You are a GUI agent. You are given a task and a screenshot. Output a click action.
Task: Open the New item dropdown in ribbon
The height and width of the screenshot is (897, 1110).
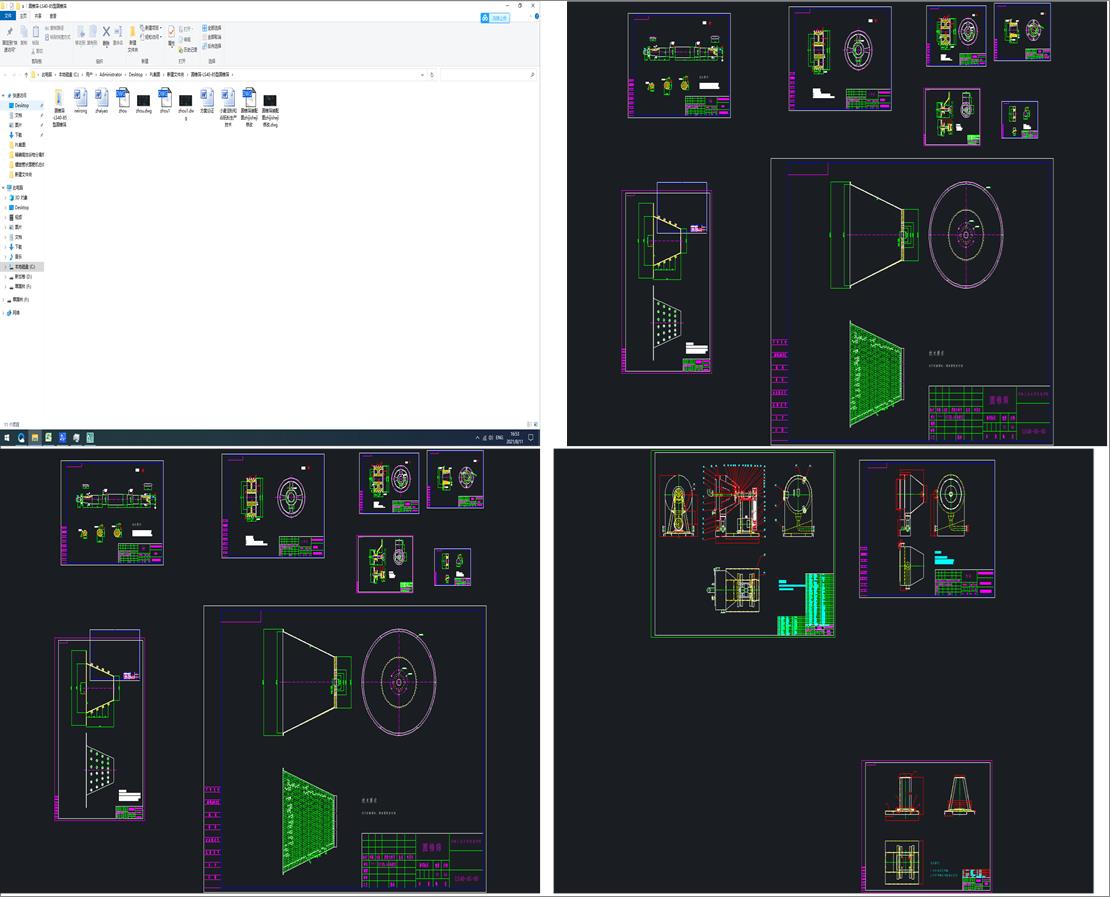click(151, 28)
